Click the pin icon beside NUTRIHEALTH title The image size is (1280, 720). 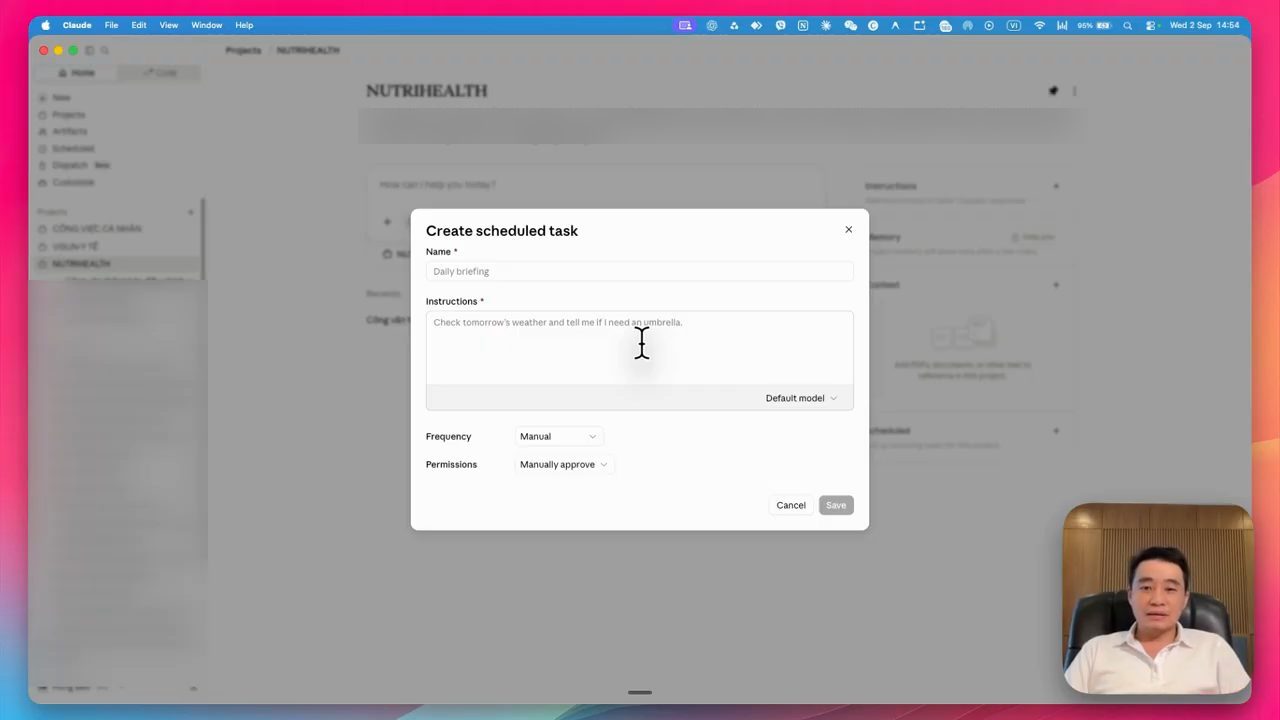click(1053, 91)
